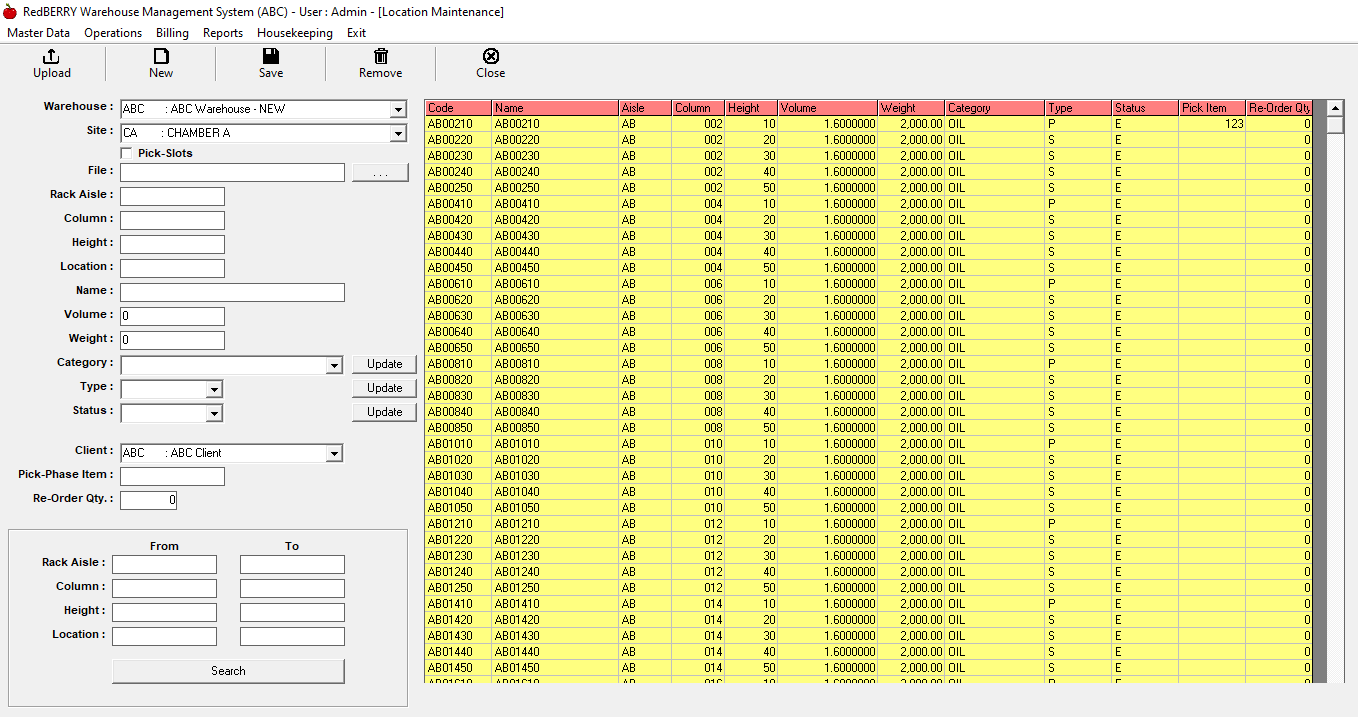Click the Rack Aisle To search field
The width and height of the screenshot is (1358, 717).
[x=292, y=565]
